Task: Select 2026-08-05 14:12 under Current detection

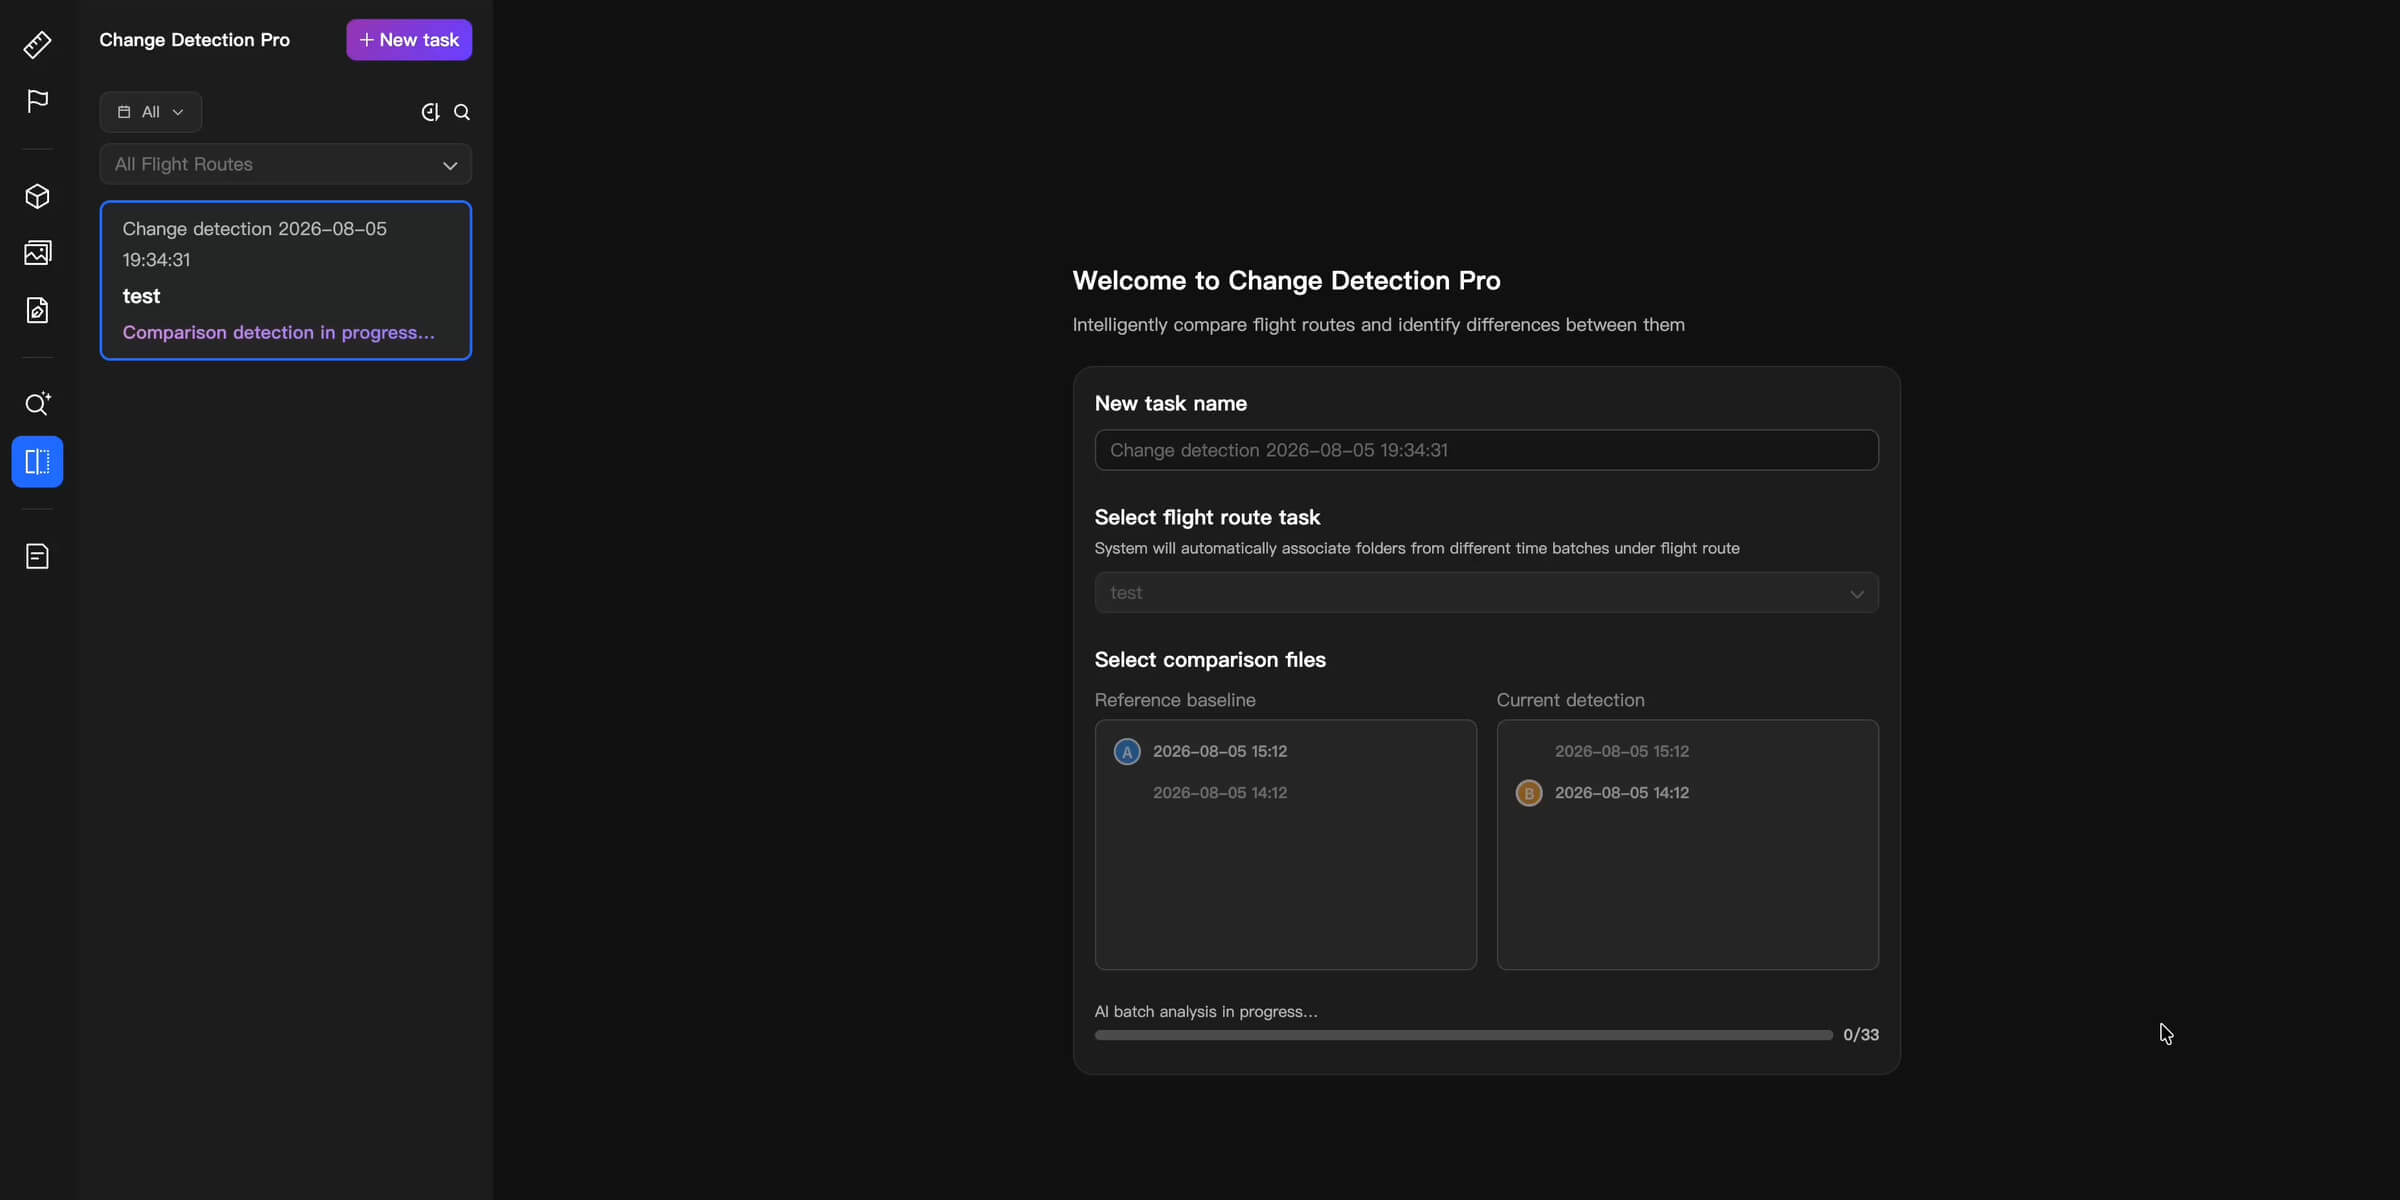Action: click(1622, 793)
